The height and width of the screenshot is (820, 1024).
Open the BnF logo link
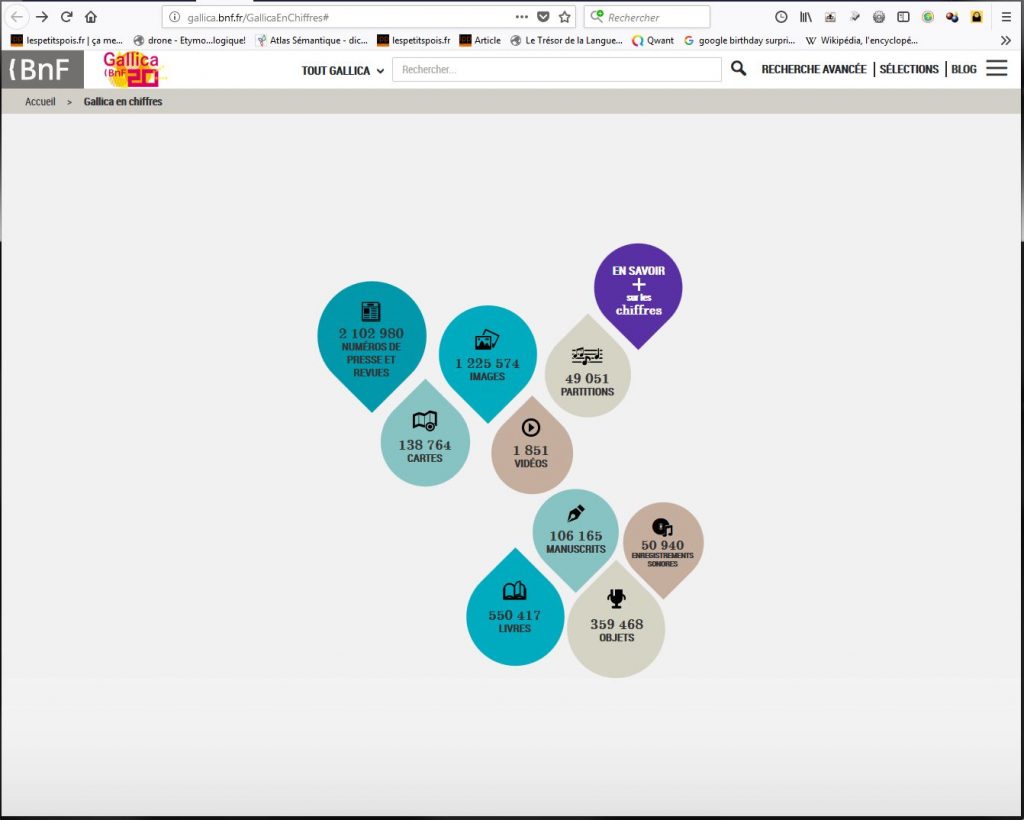42,69
